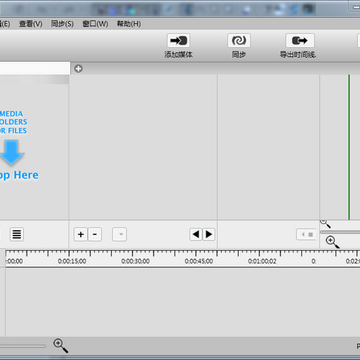Adjust the waveform zoom slider
Screen dimensions: 360x360
[340, 232]
